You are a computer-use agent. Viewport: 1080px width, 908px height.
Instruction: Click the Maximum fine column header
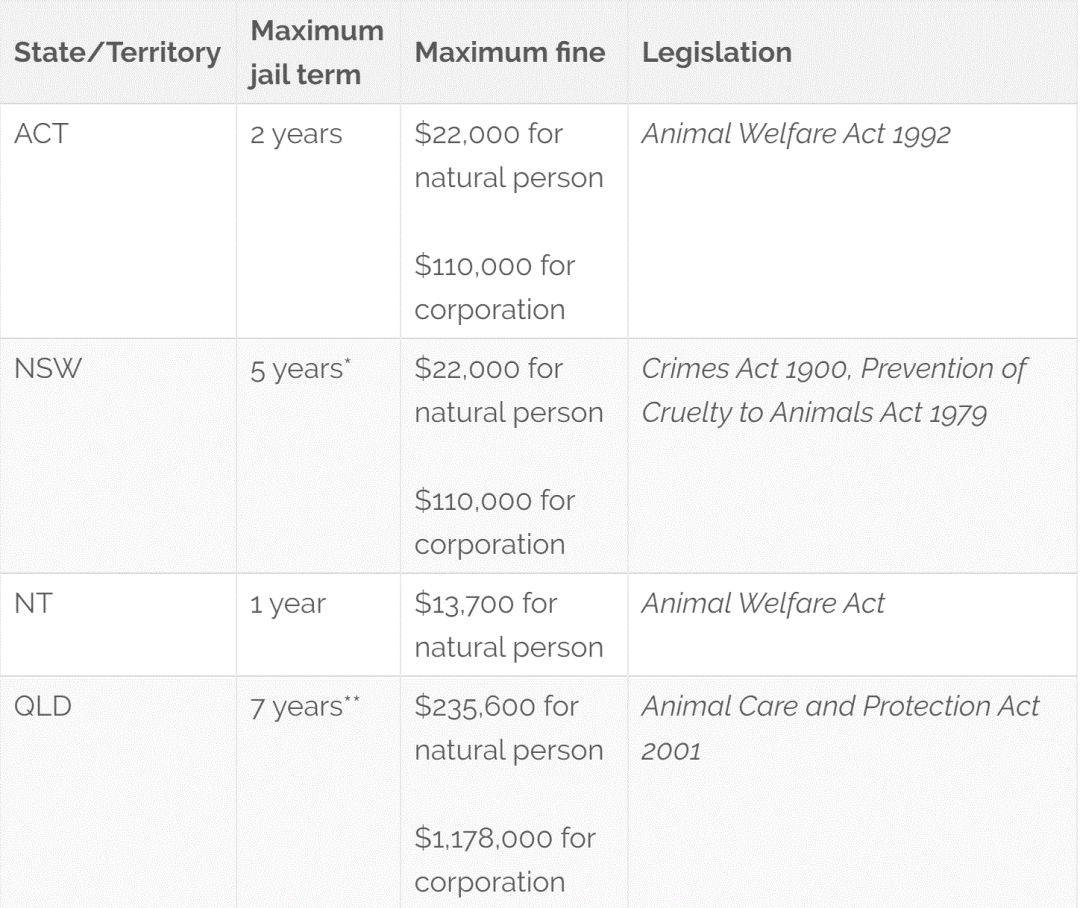(x=510, y=52)
